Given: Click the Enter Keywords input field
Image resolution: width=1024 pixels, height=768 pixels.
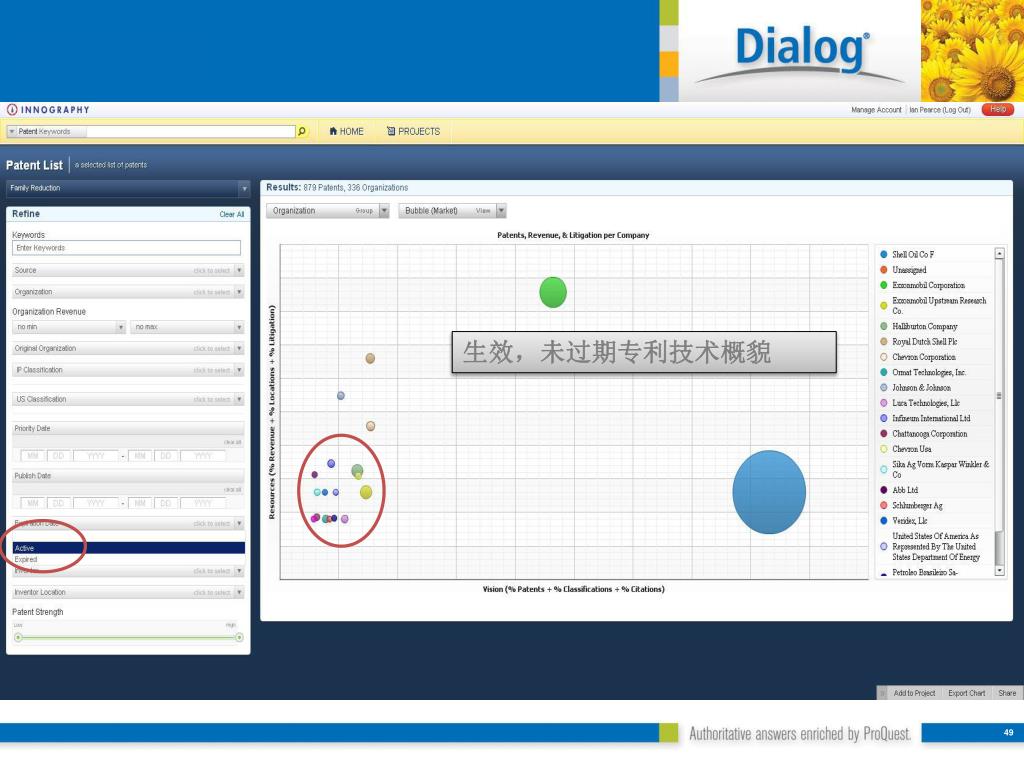Looking at the screenshot, I should (126, 248).
